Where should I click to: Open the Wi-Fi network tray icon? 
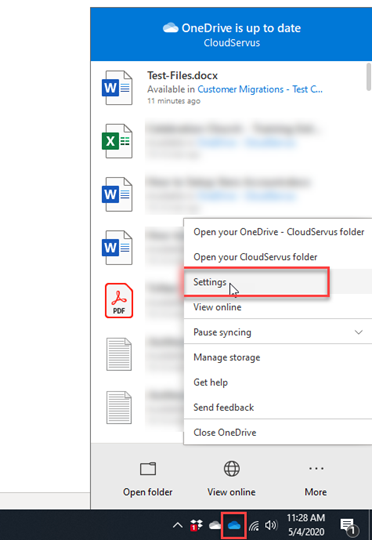coord(254,526)
